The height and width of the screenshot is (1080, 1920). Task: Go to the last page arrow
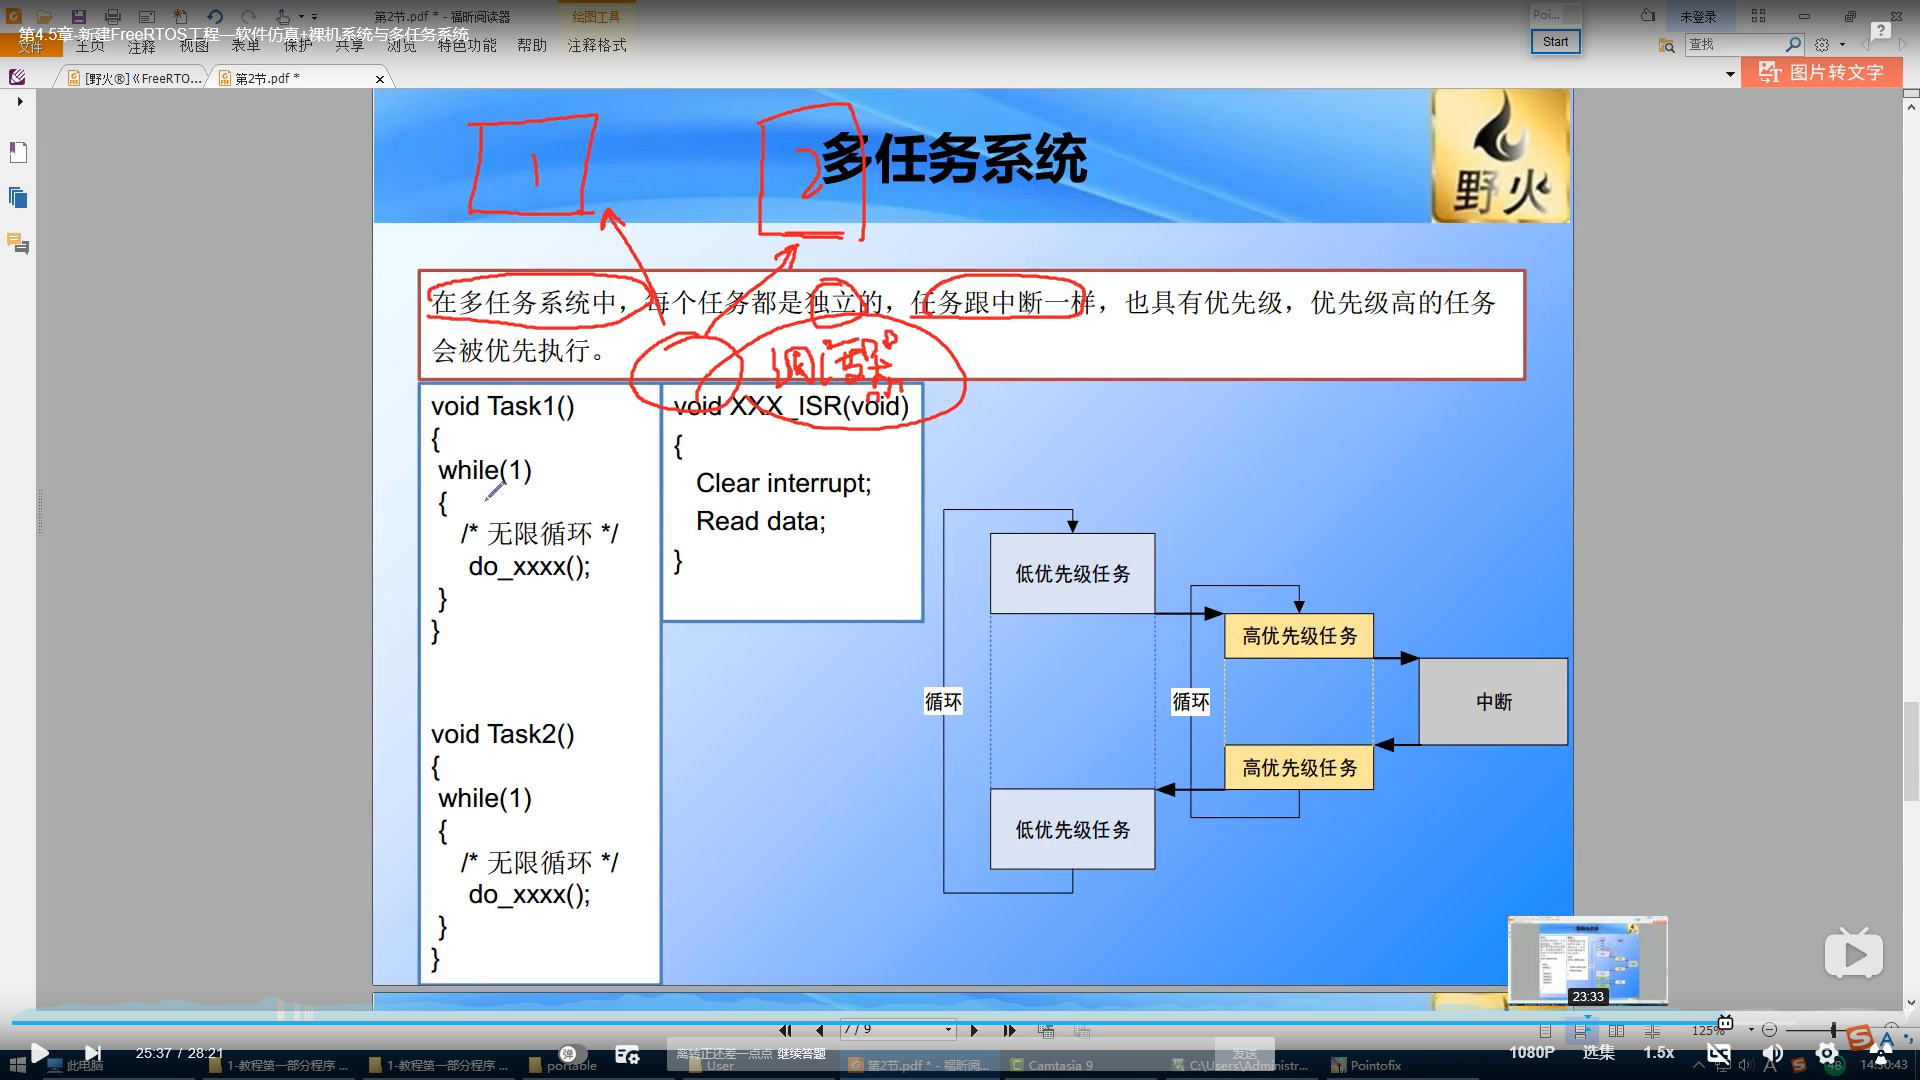1009,1030
